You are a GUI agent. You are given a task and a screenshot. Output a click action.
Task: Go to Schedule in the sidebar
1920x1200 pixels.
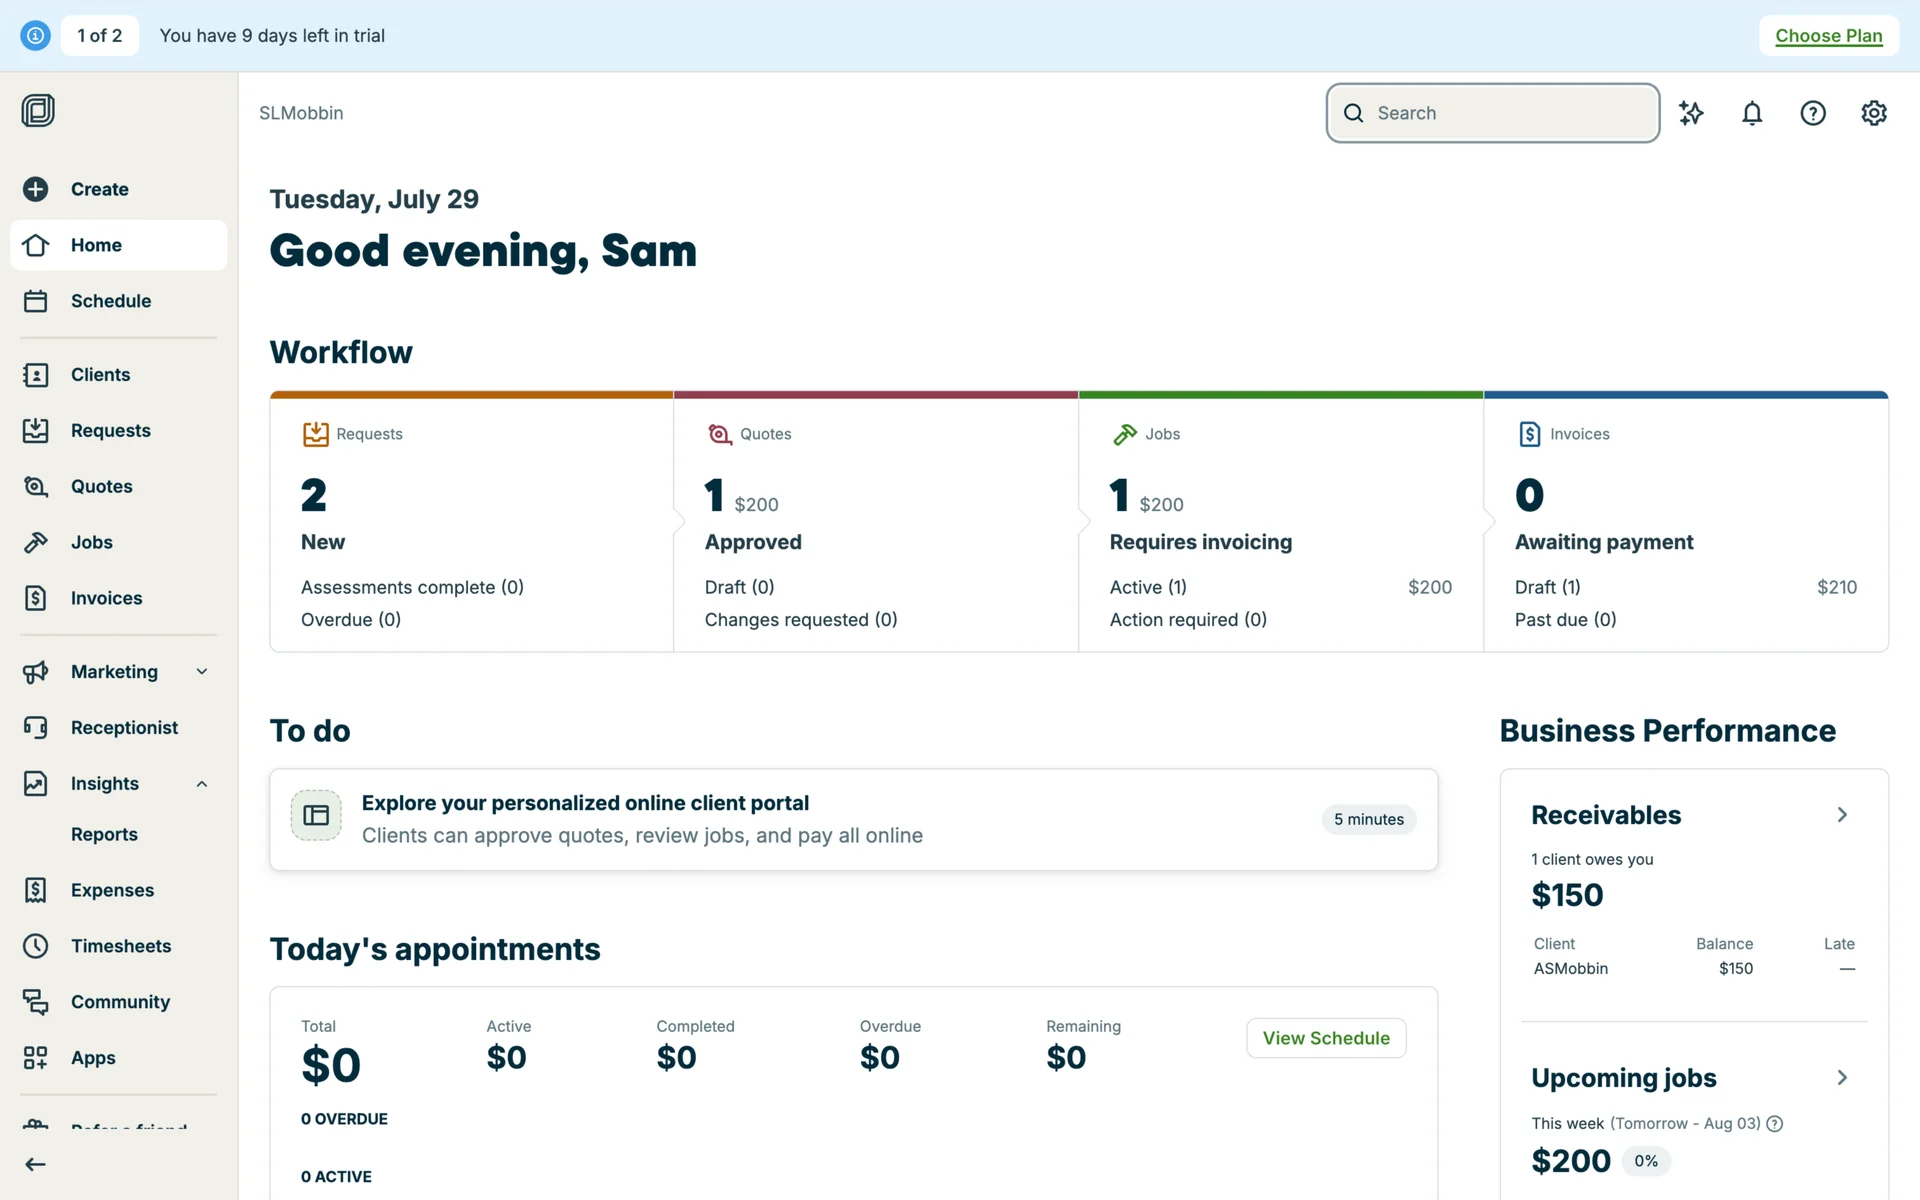[x=110, y=301]
